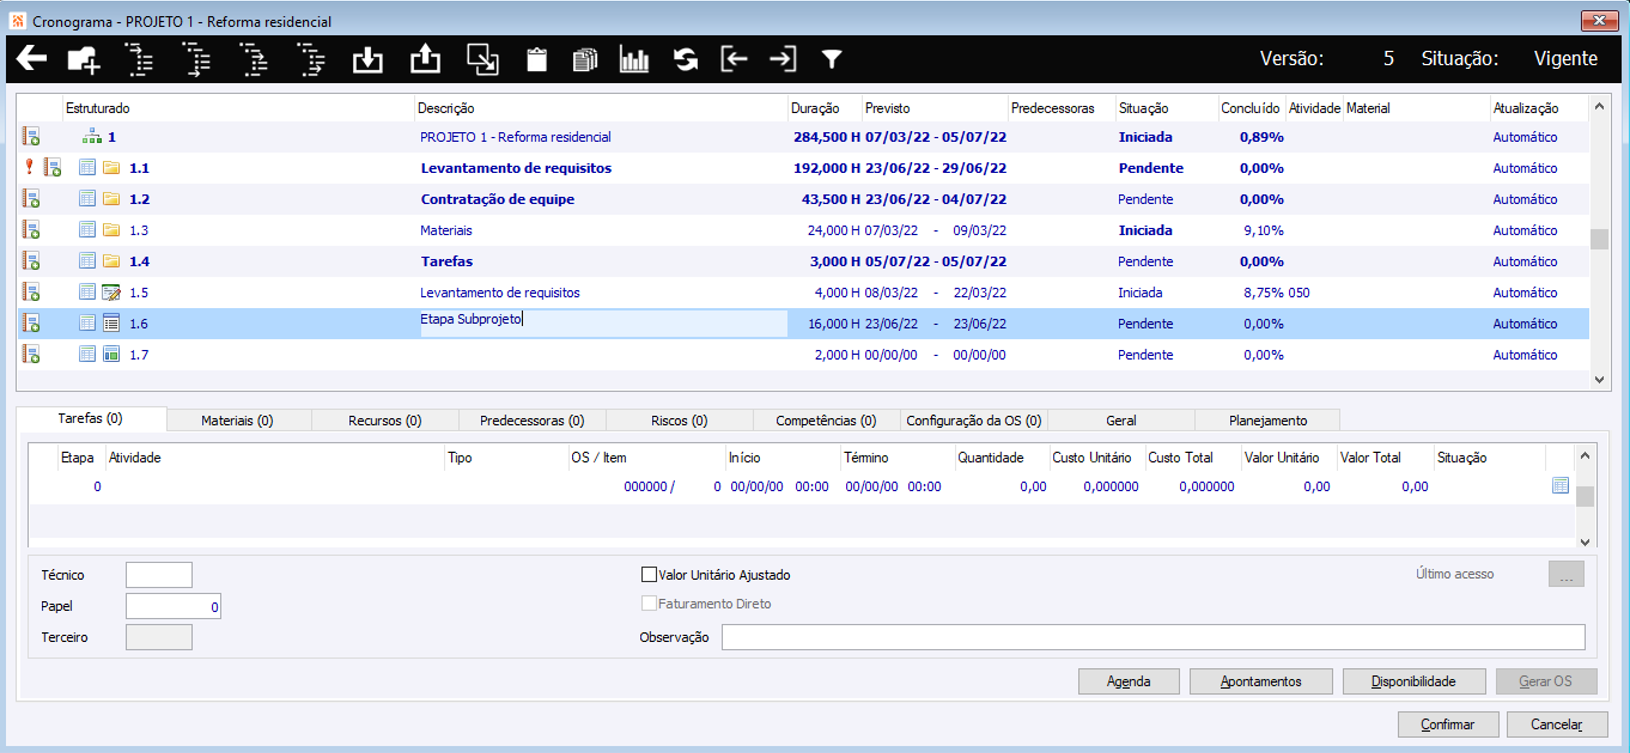
Task: Click the Concluído column header
Action: tap(1250, 108)
